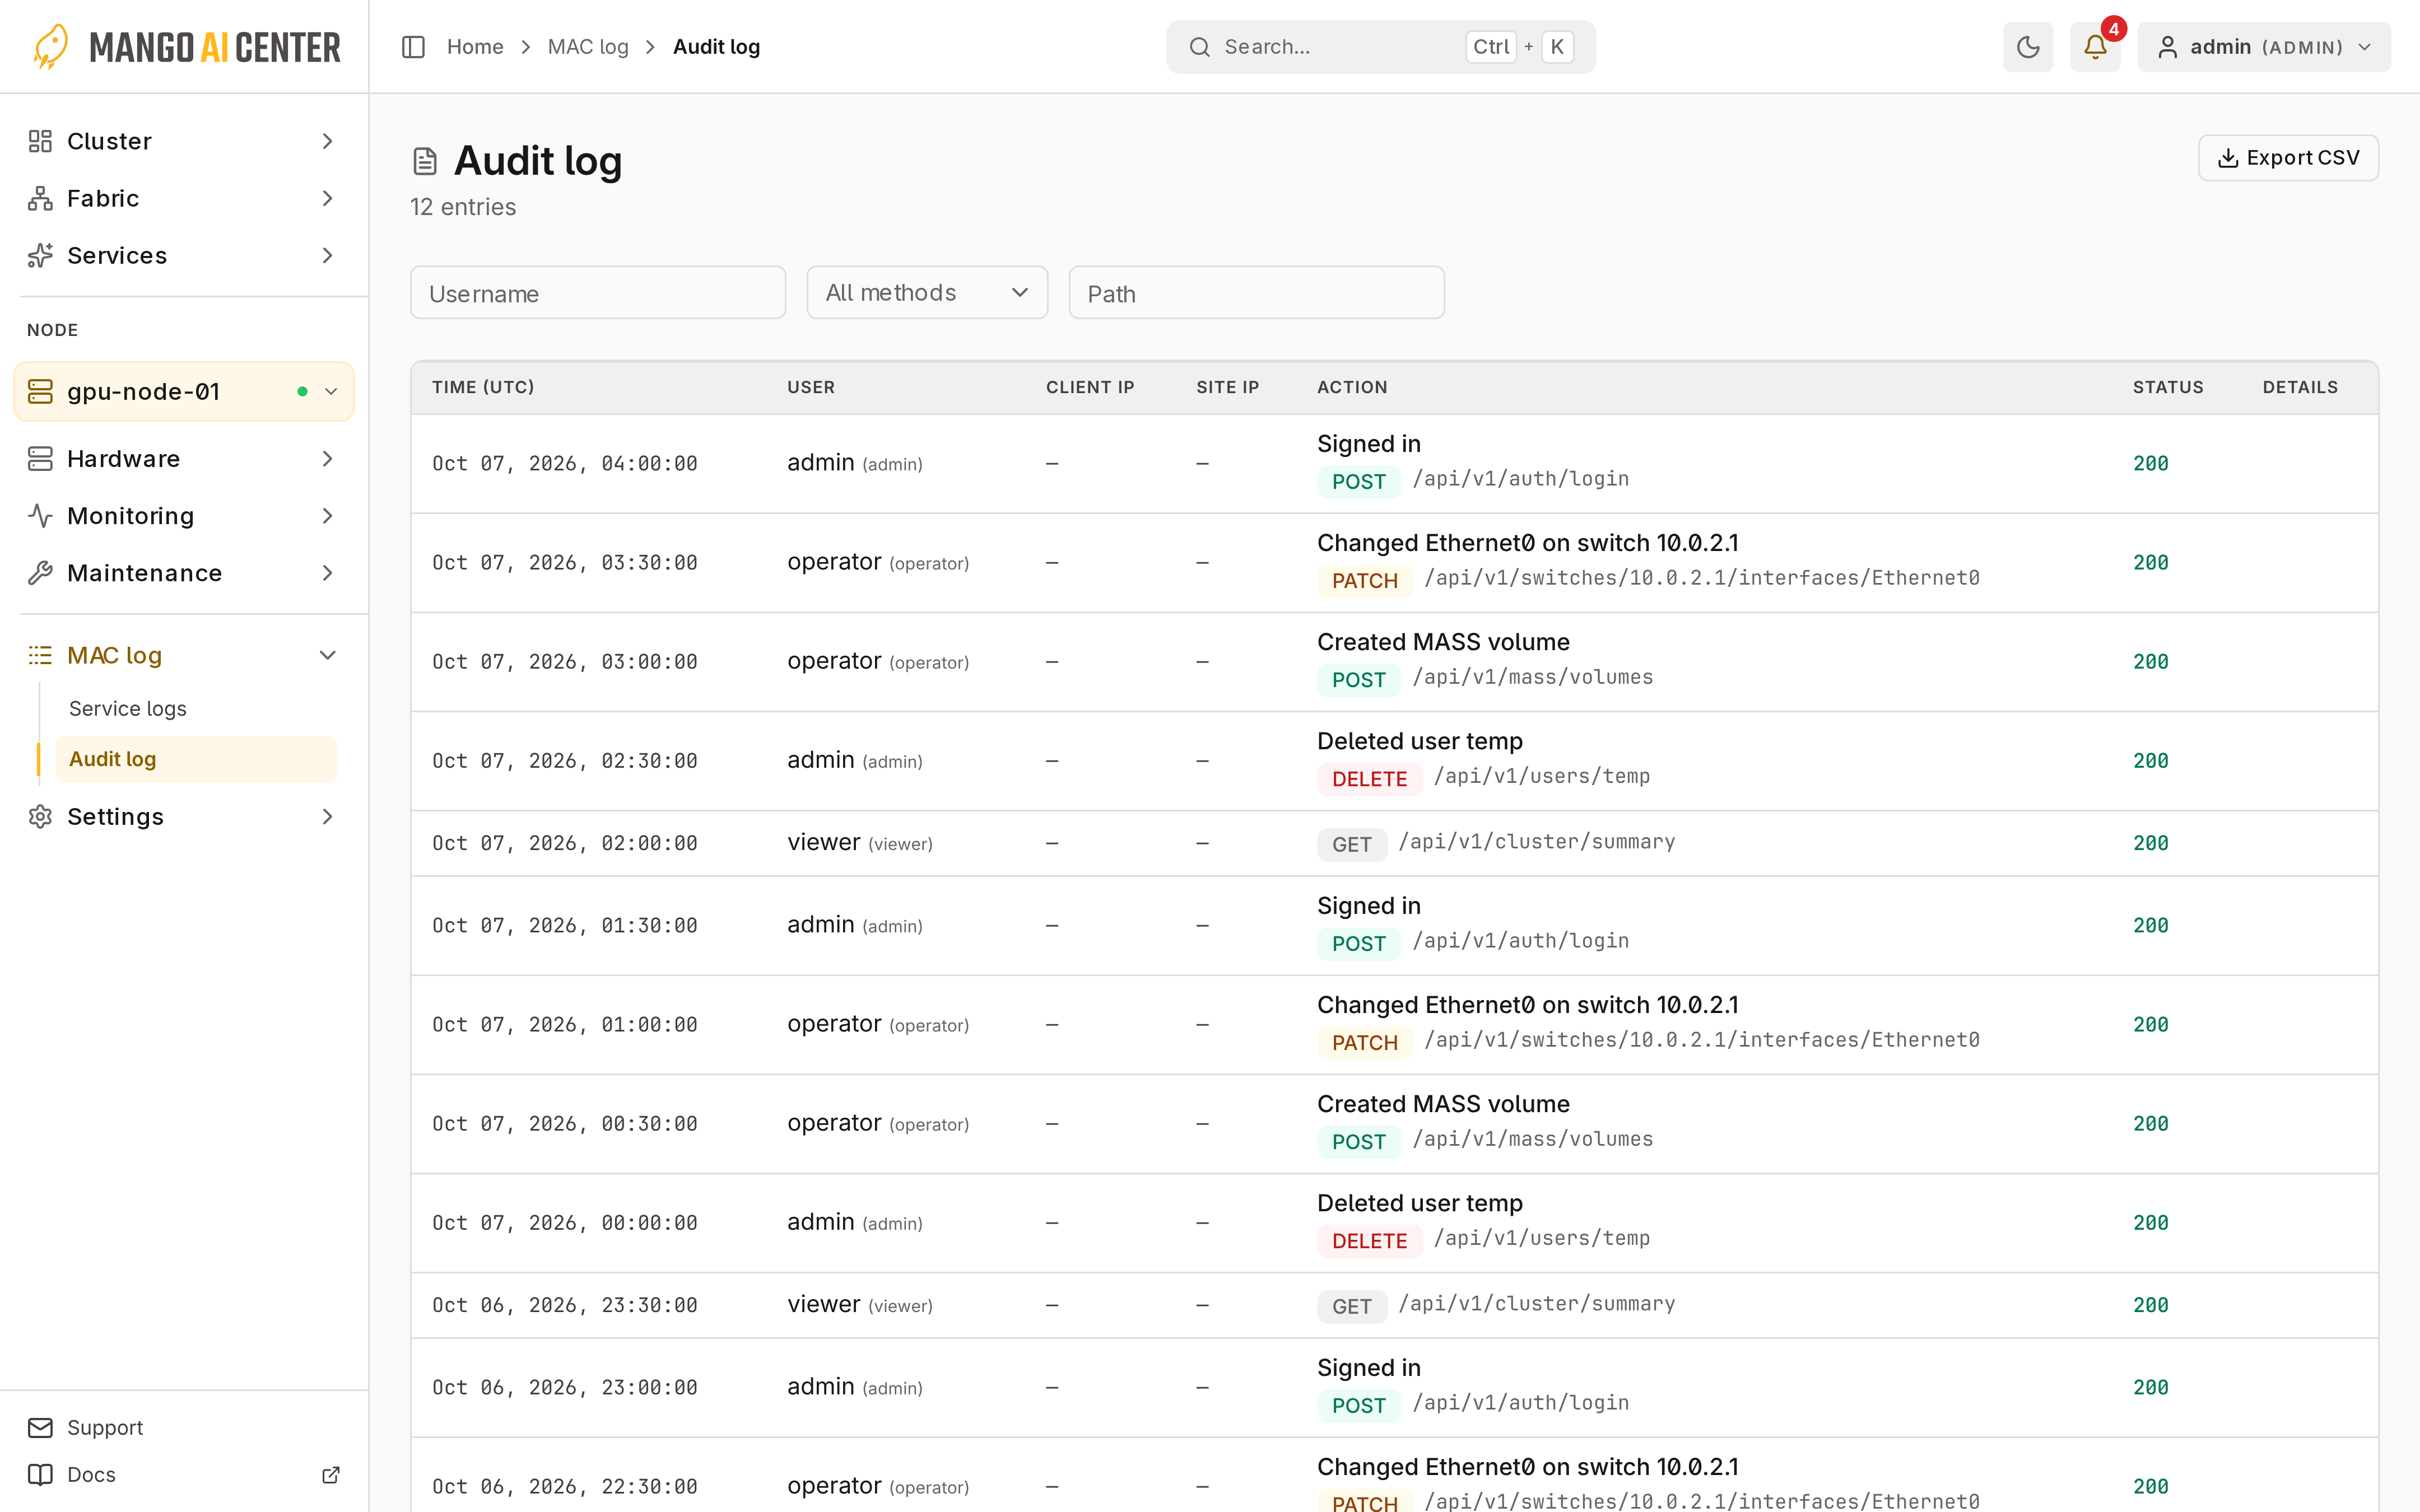Image resolution: width=2420 pixels, height=1512 pixels.
Task: Focus the Path filter field
Action: tap(1256, 292)
